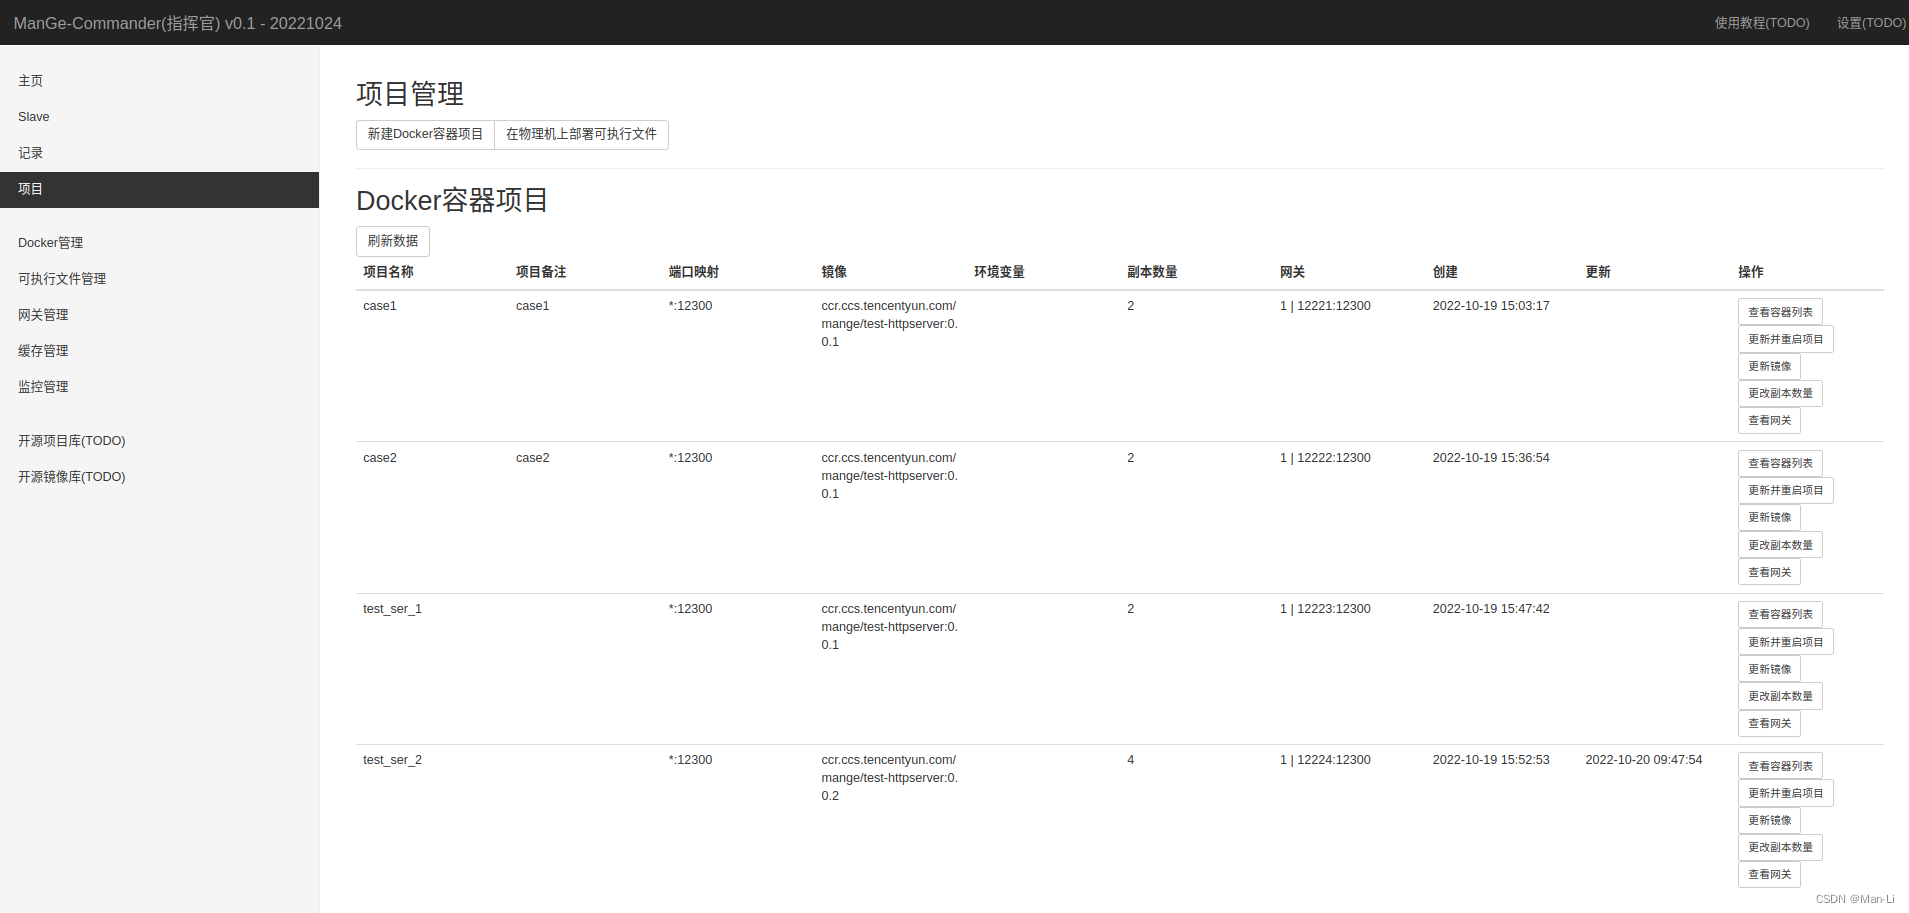Click 更改副本数量 for test_ser_2
The height and width of the screenshot is (913, 1909).
click(x=1780, y=847)
